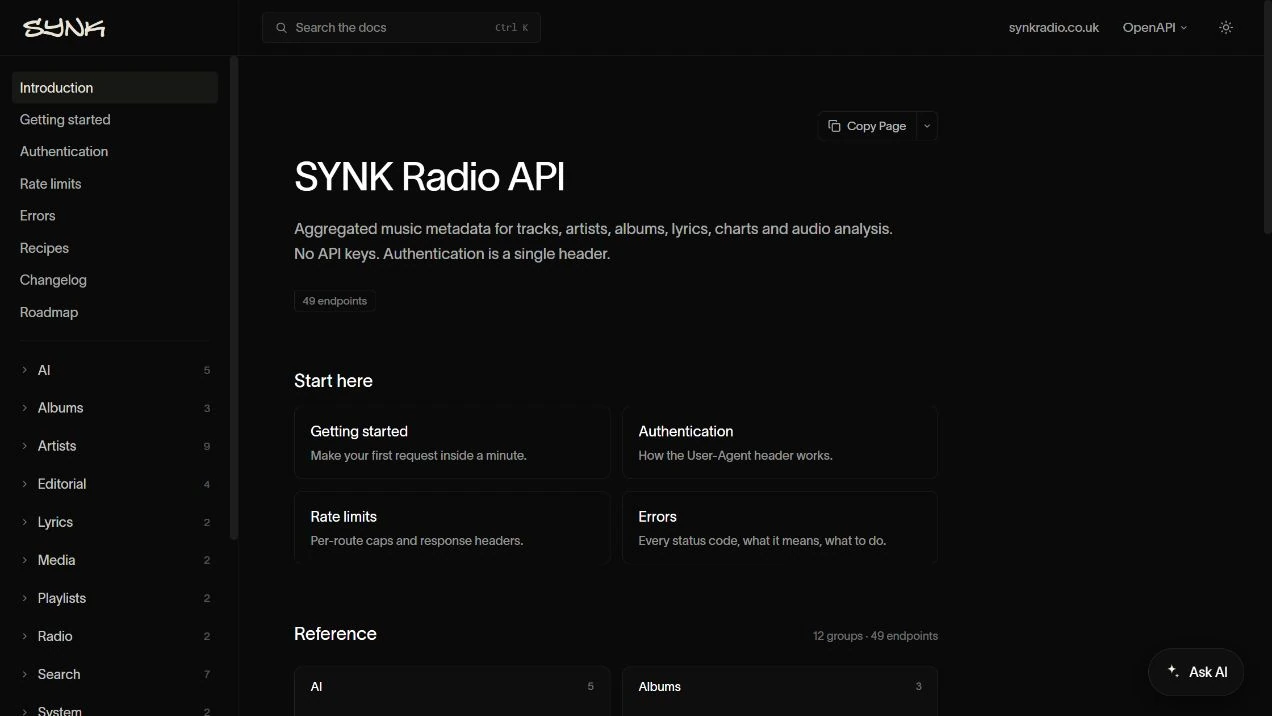Click the SYNK Radio API heading
Screen dimensions: 1272x716
(x=430, y=177)
